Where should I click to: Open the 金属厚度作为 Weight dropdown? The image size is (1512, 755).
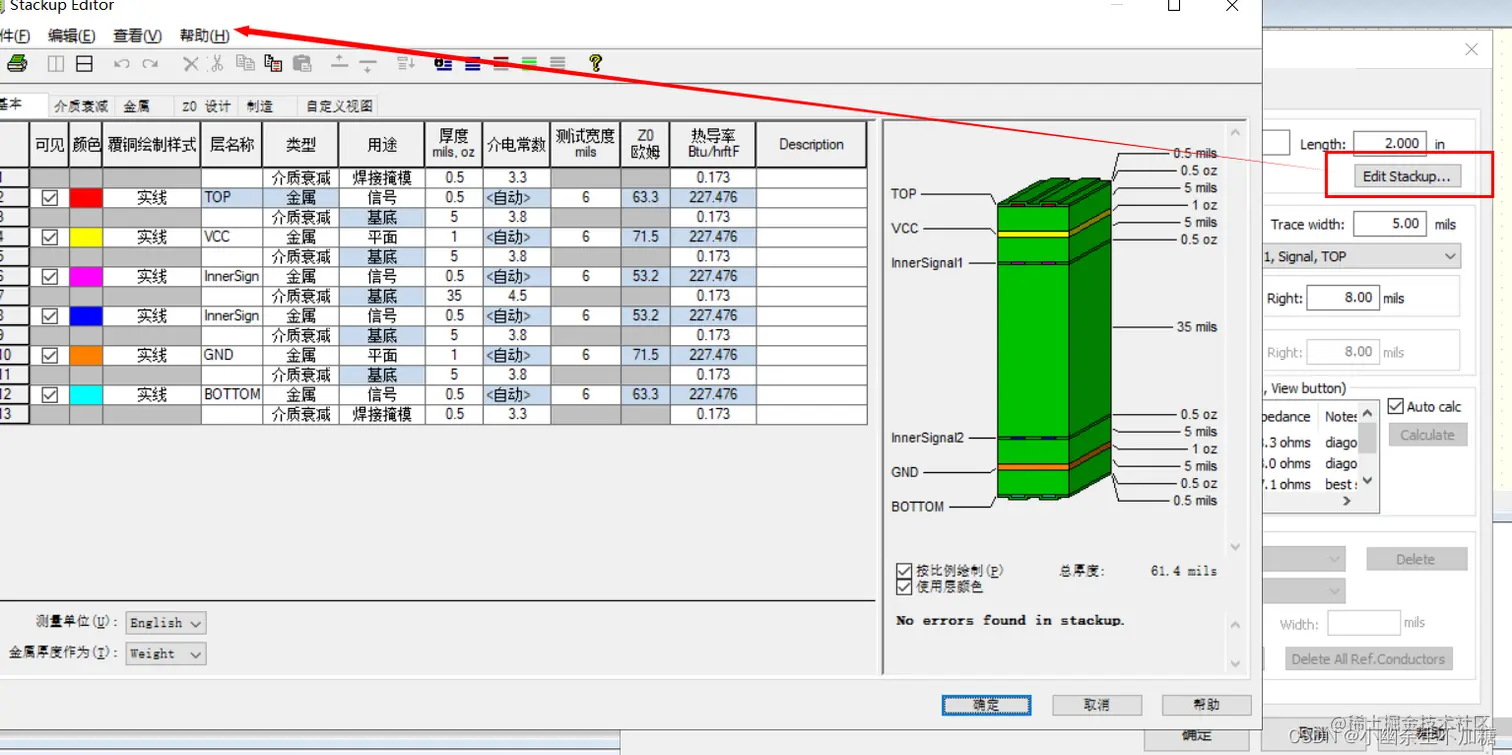(166, 653)
